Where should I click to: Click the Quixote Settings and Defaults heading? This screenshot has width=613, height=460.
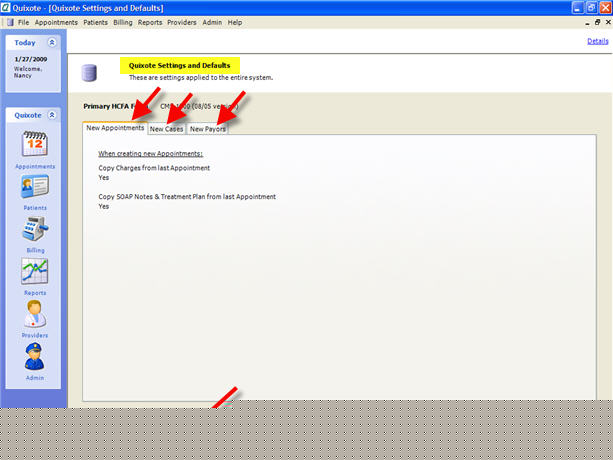(179, 65)
